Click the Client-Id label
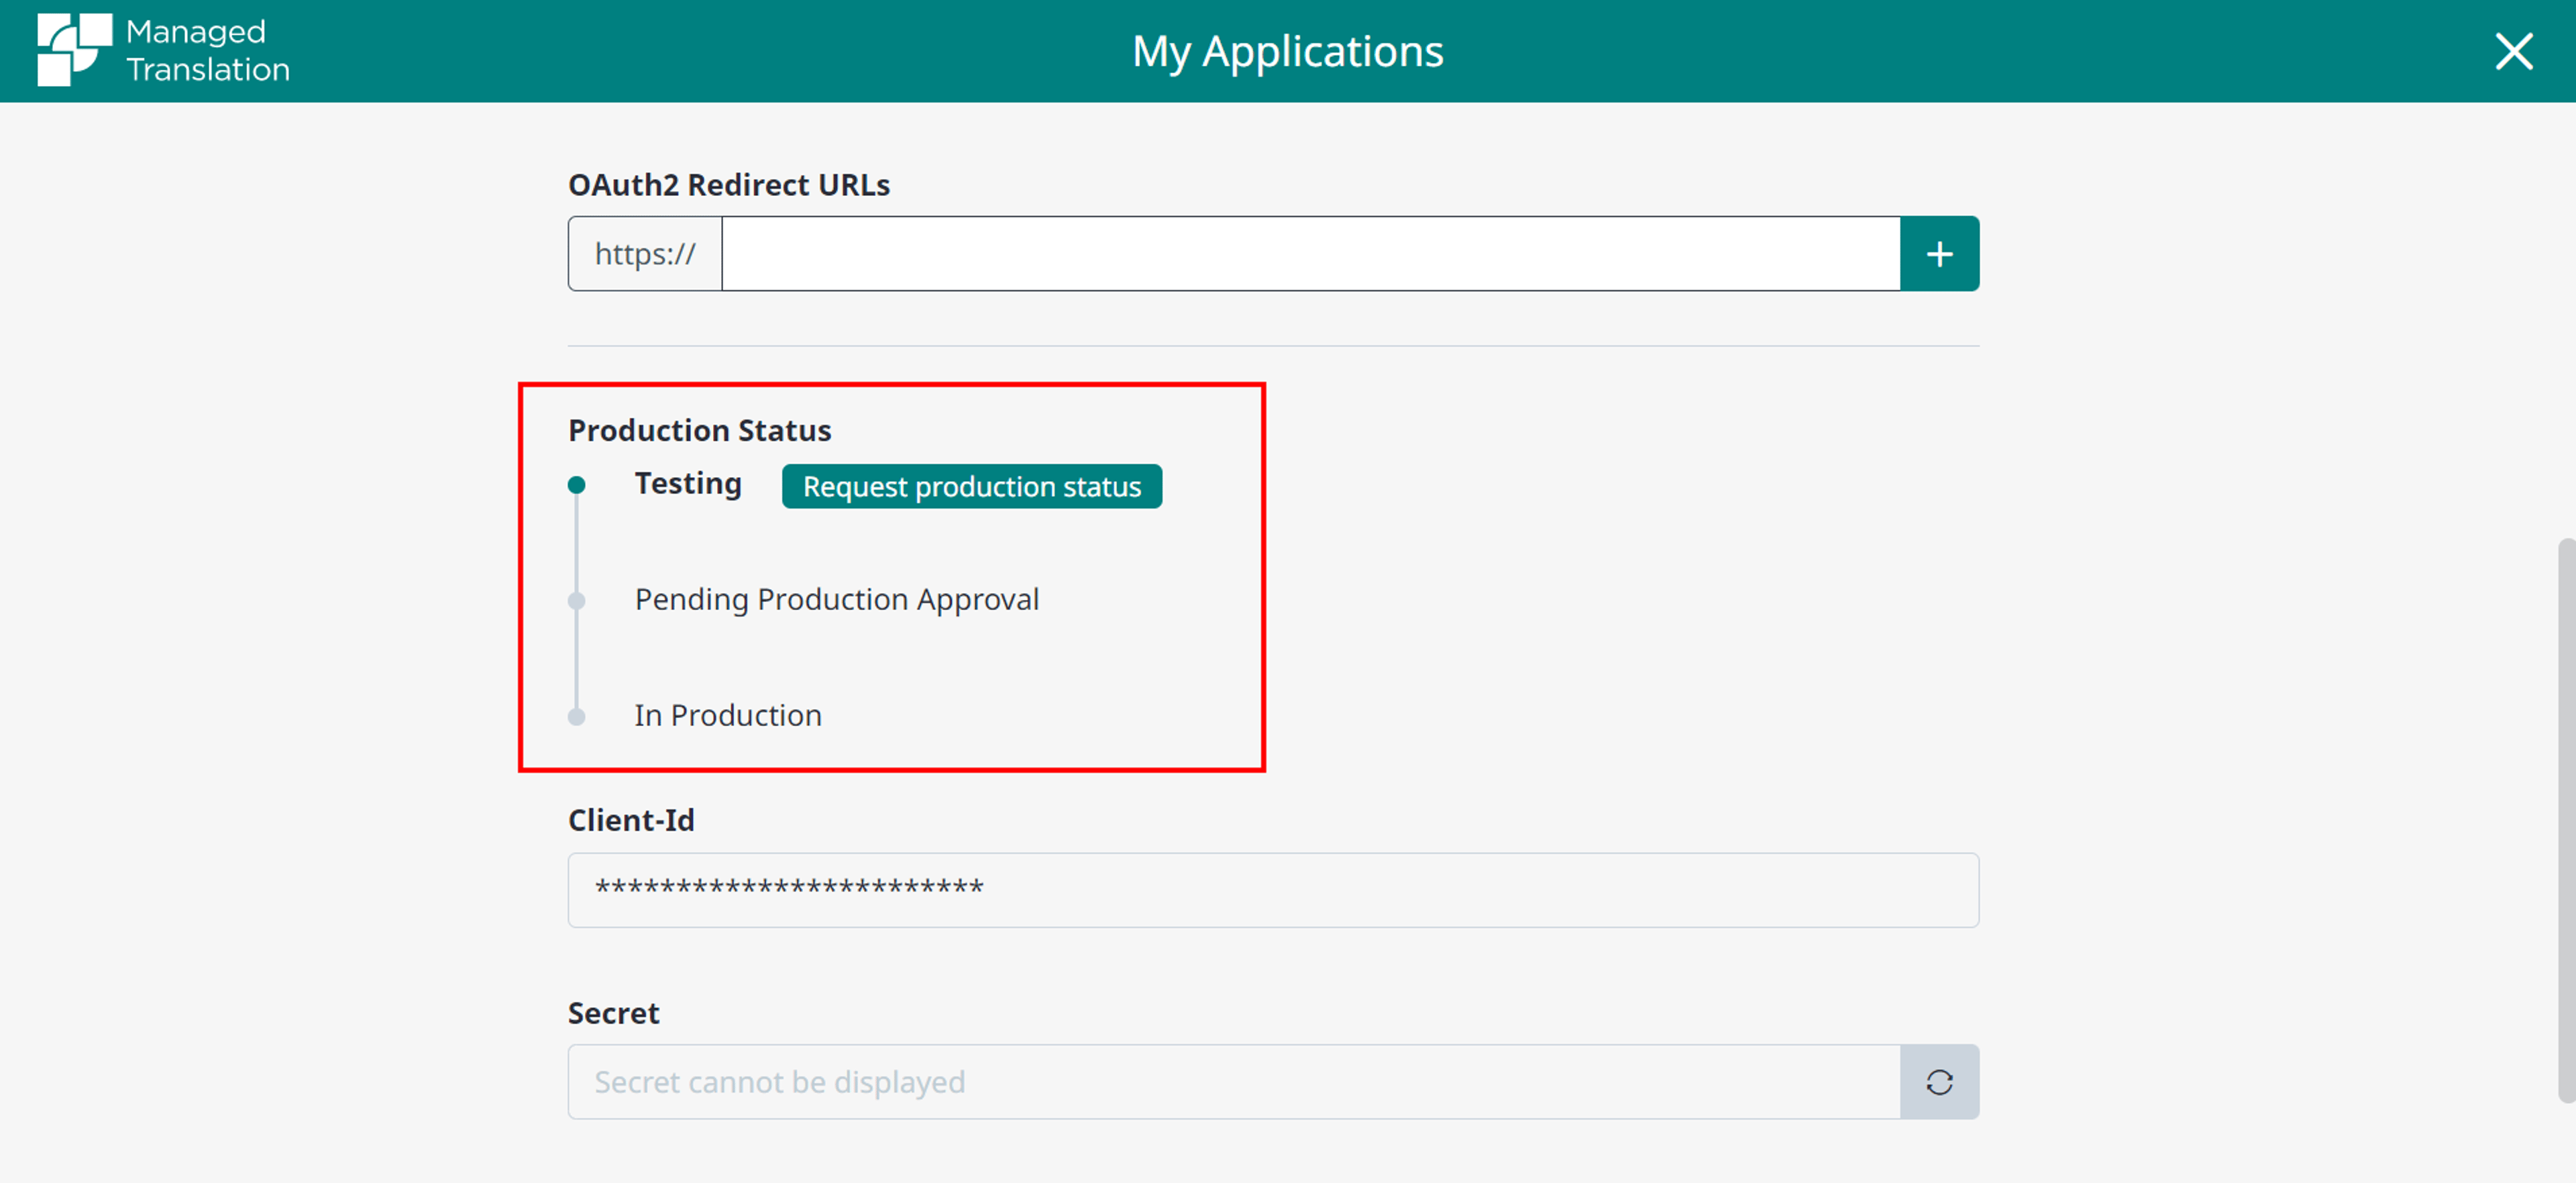The image size is (2576, 1183). (631, 820)
